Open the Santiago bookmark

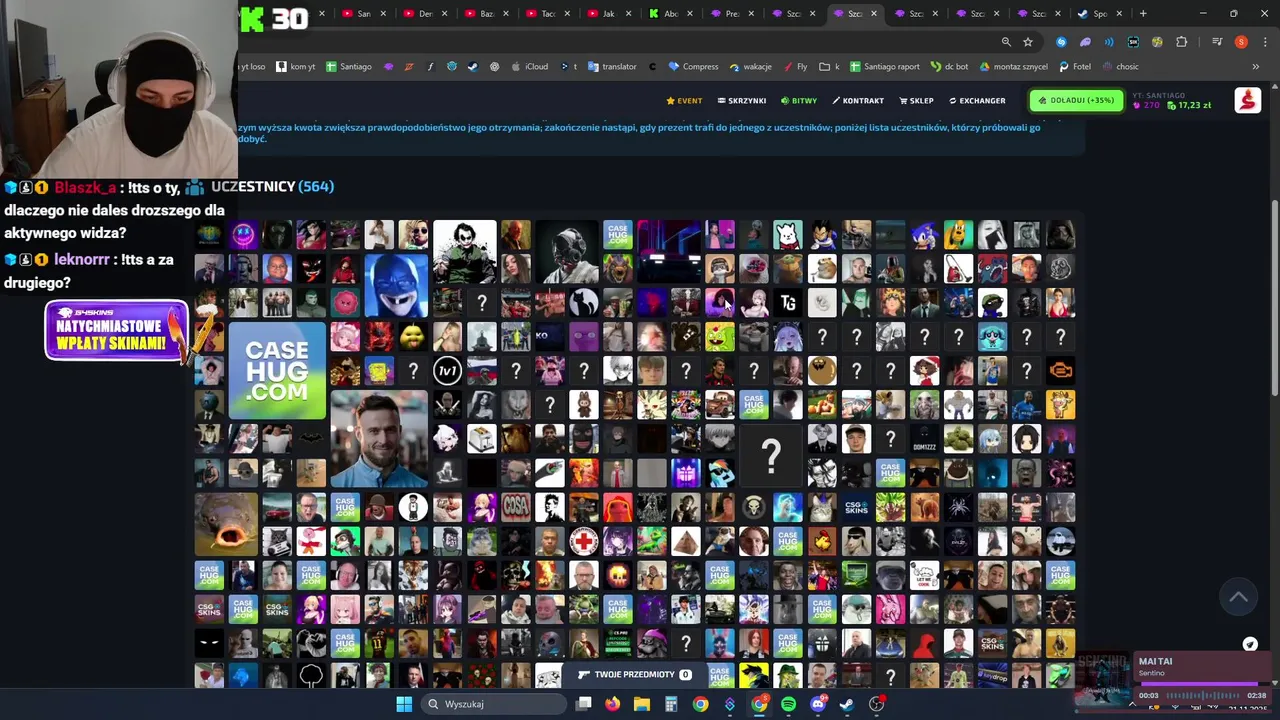point(349,67)
